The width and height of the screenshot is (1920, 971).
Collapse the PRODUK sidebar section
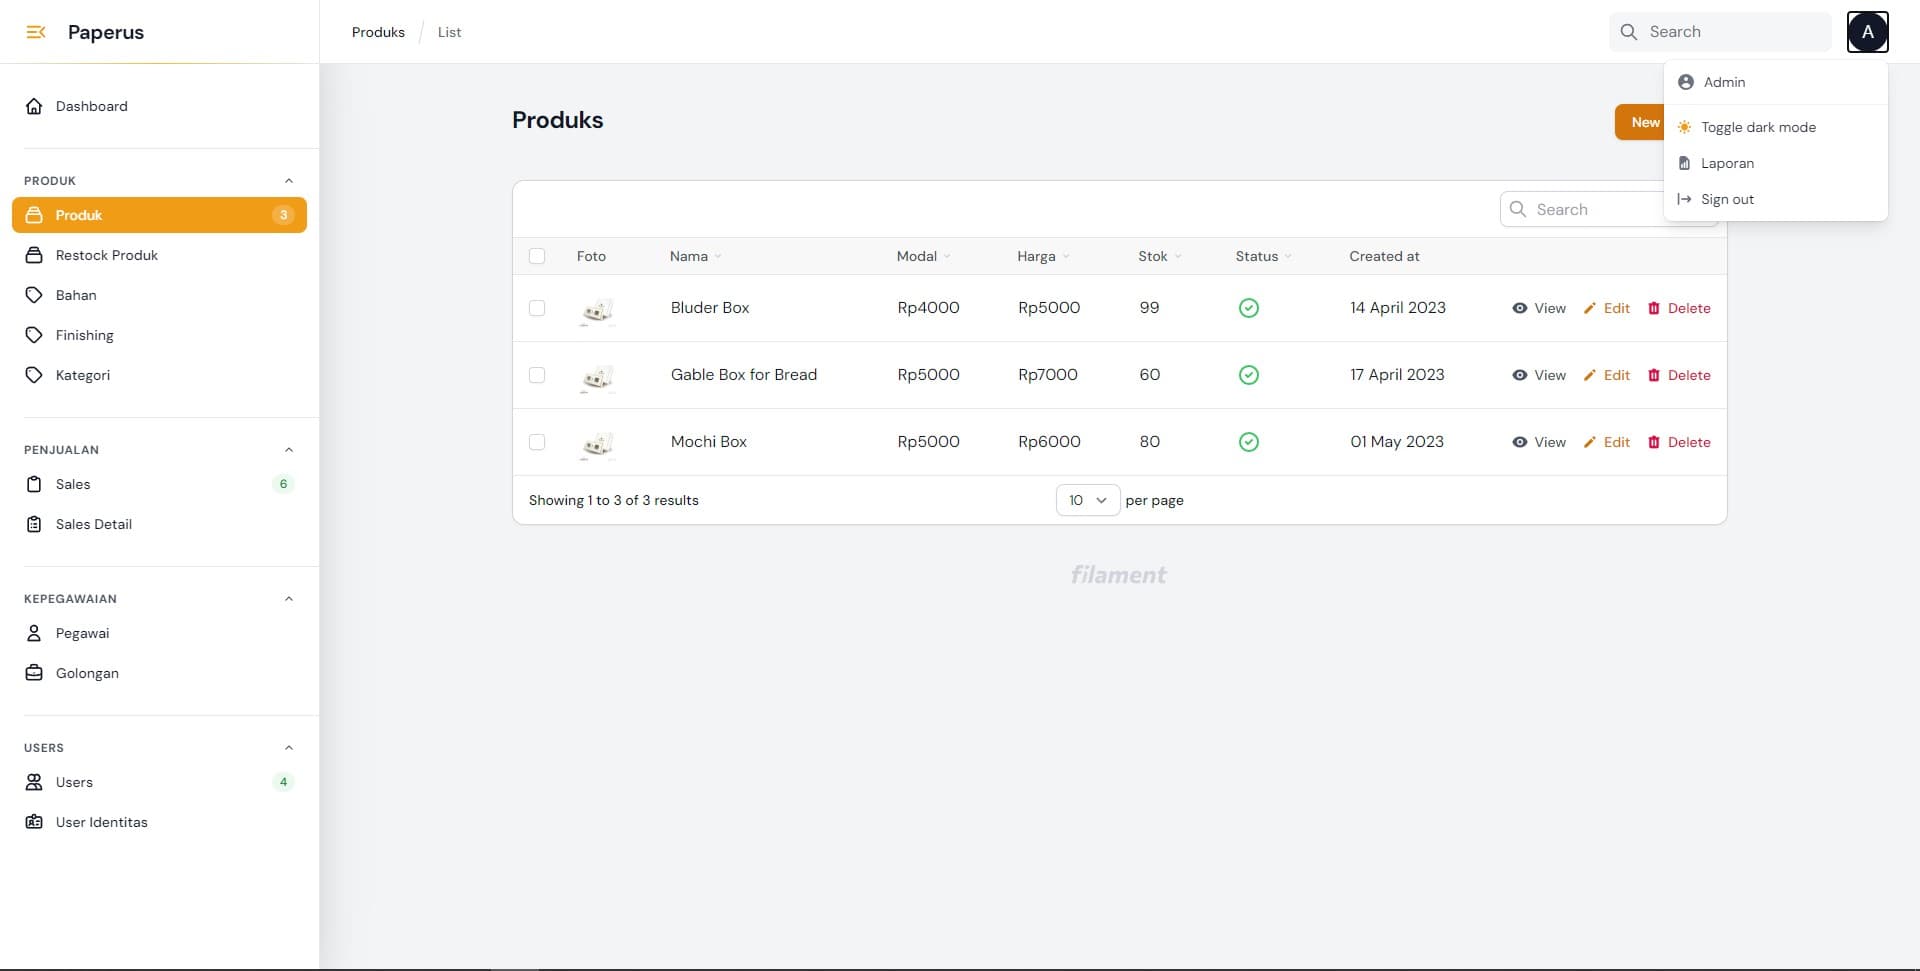click(x=289, y=180)
